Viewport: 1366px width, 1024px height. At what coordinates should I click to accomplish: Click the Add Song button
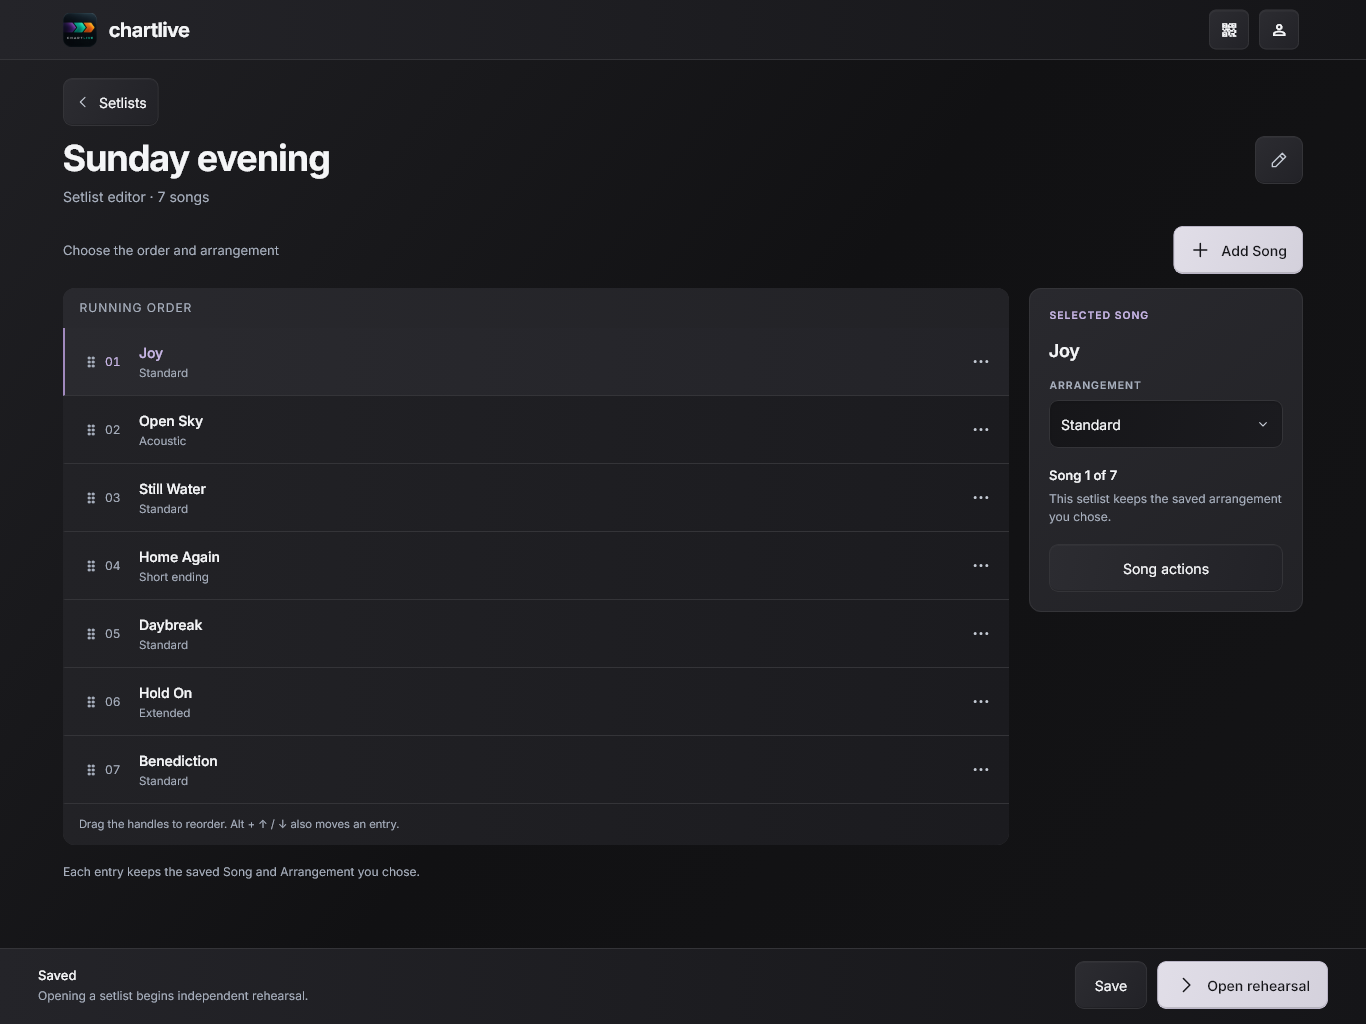1238,250
